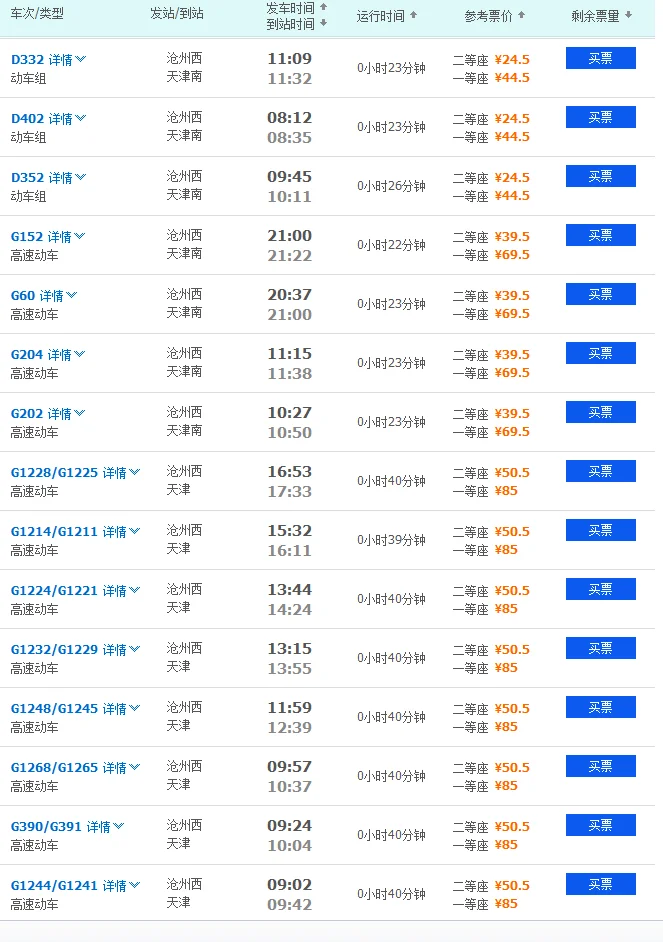Expand details for train G1244/G1241

click(117, 884)
